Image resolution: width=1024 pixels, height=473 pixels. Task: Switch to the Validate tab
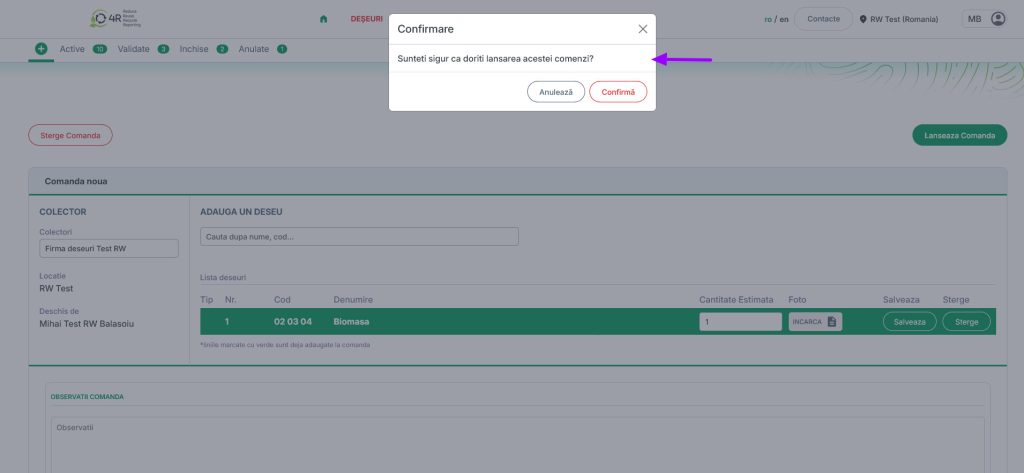[x=133, y=49]
